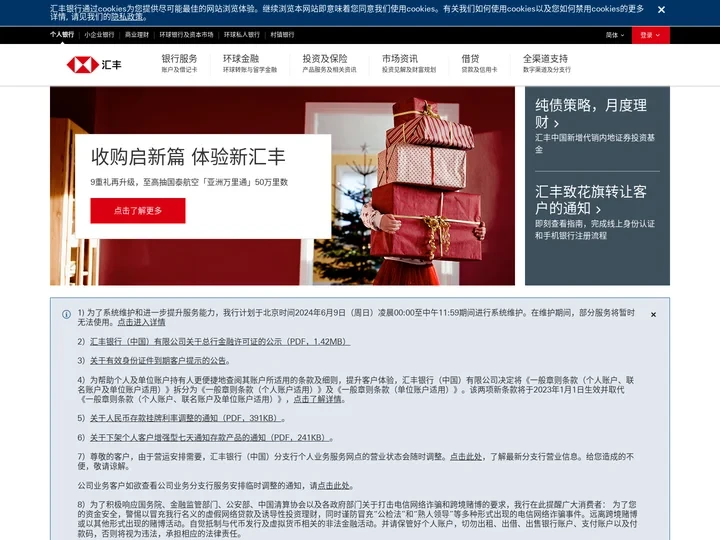Open 环球私人银行 section
Screen dimensions: 720x540
[x=242, y=35]
